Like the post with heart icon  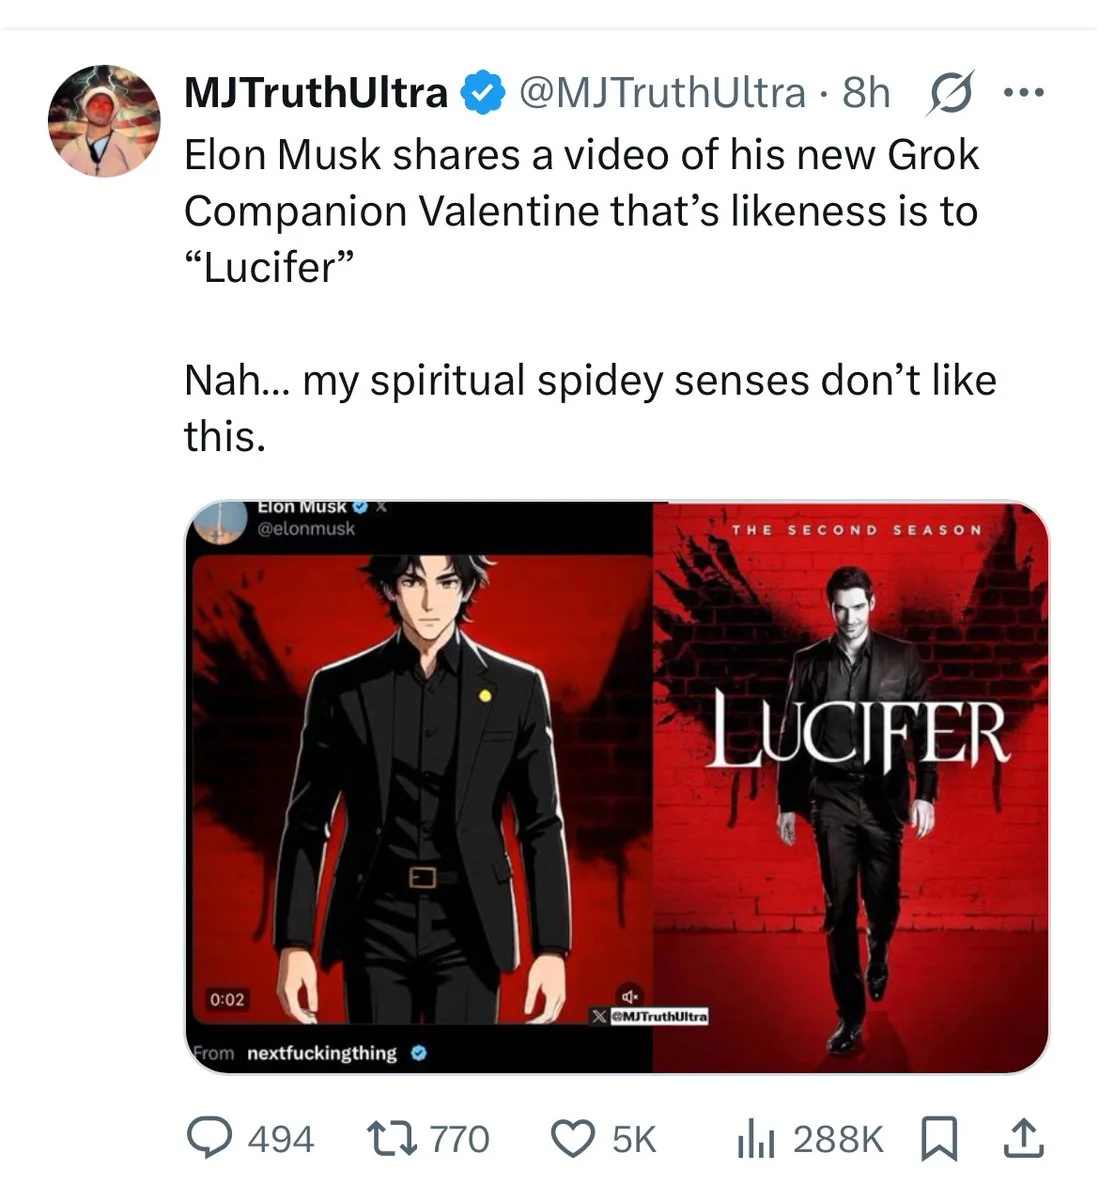[x=573, y=1138]
